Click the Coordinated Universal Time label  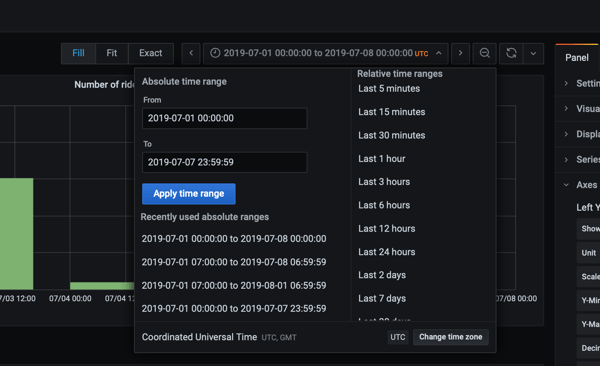(199, 337)
